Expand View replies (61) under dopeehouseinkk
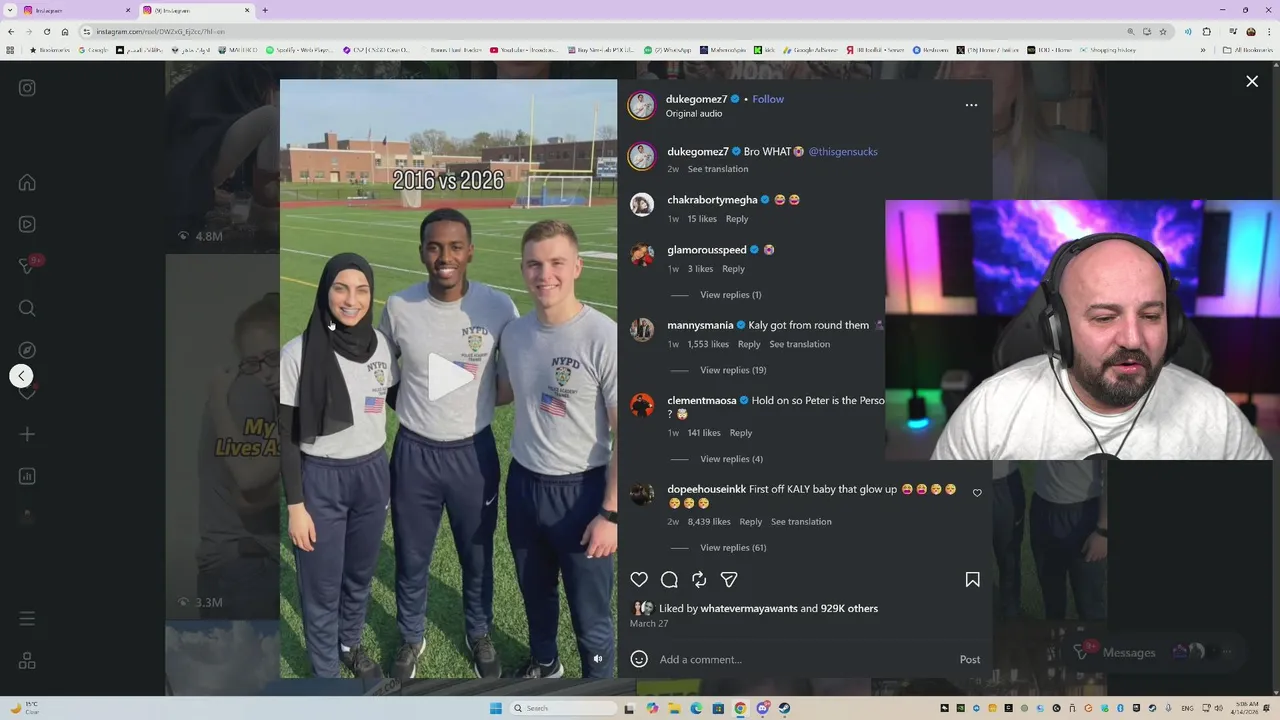This screenshot has height=720, width=1280. click(733, 548)
